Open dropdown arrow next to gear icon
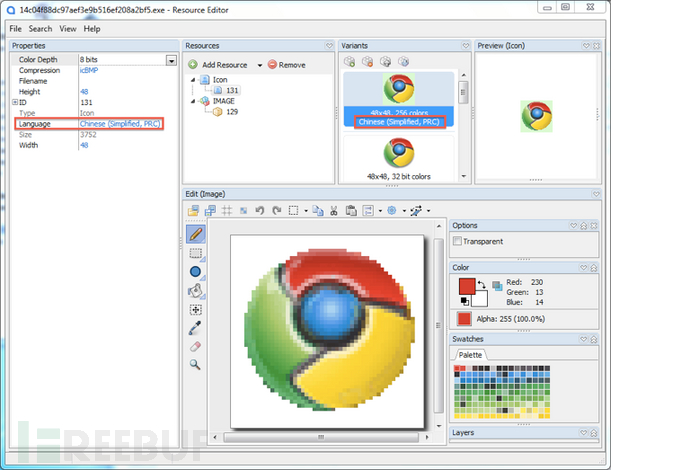Screen dimensions: 690x470 pyautogui.click(x=404, y=211)
